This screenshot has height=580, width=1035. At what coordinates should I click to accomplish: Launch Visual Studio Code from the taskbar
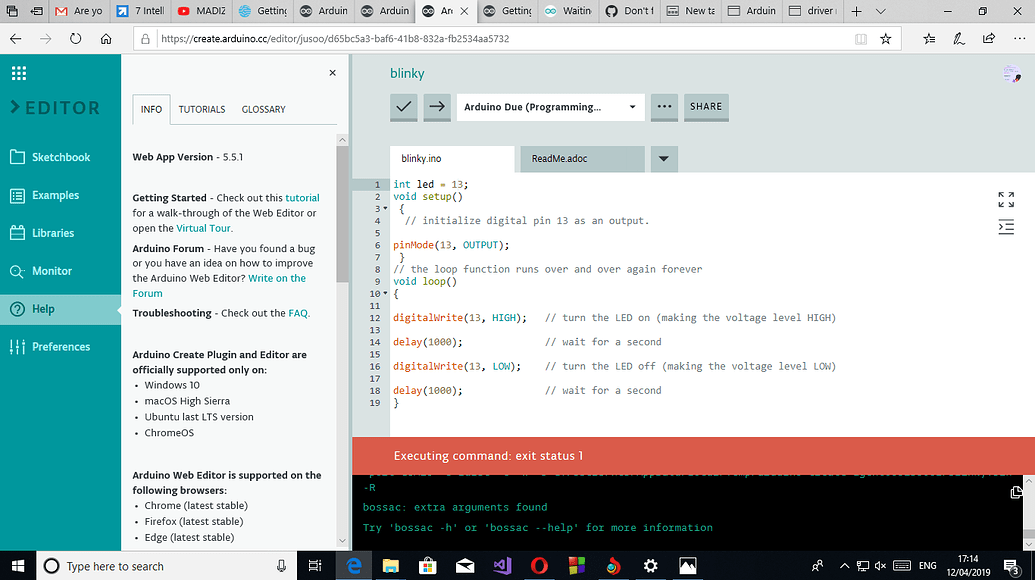pos(502,565)
